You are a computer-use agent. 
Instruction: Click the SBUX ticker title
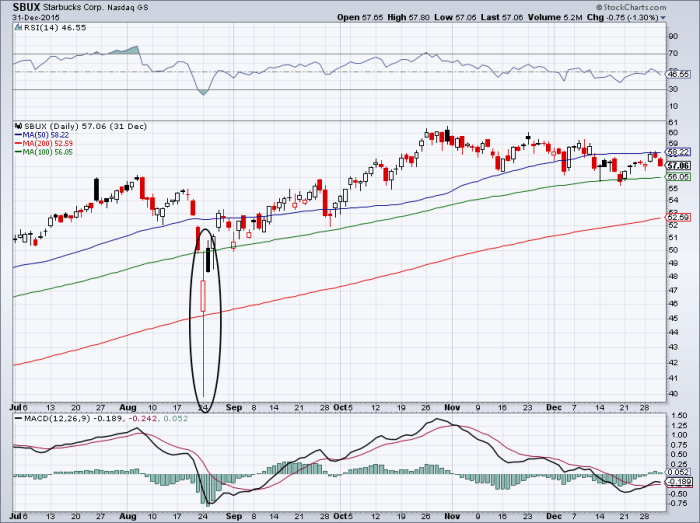(x=26, y=7)
